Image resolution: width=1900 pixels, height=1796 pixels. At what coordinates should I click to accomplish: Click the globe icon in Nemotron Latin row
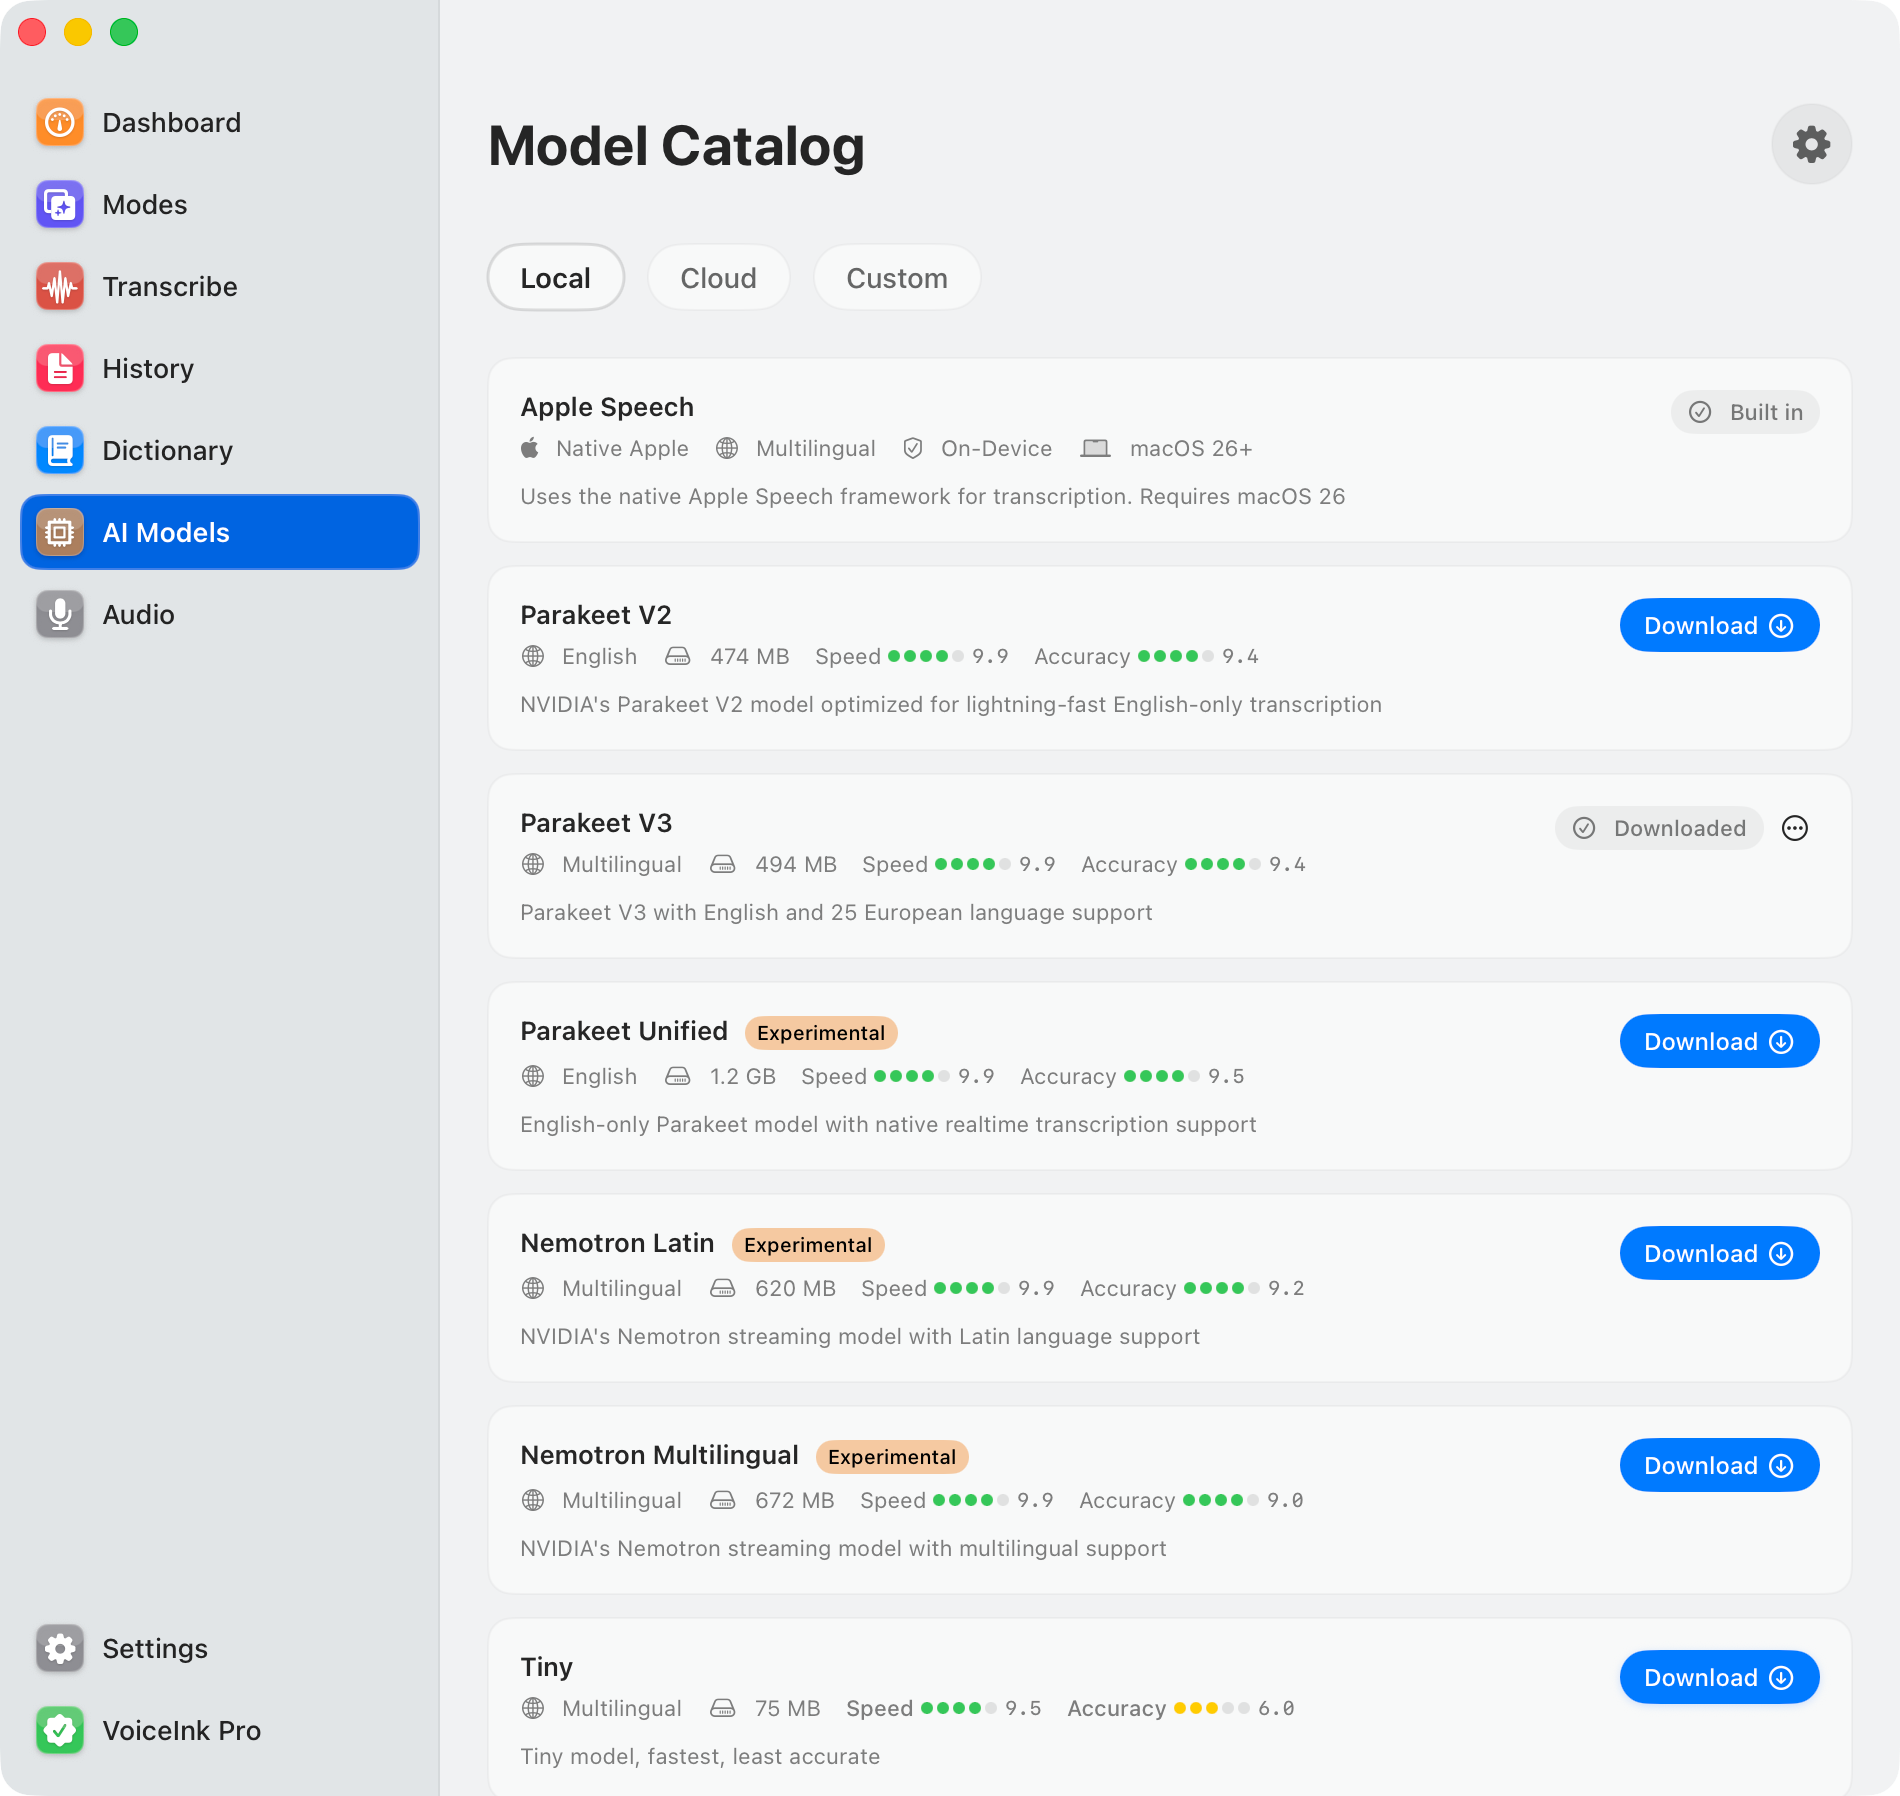click(533, 1288)
